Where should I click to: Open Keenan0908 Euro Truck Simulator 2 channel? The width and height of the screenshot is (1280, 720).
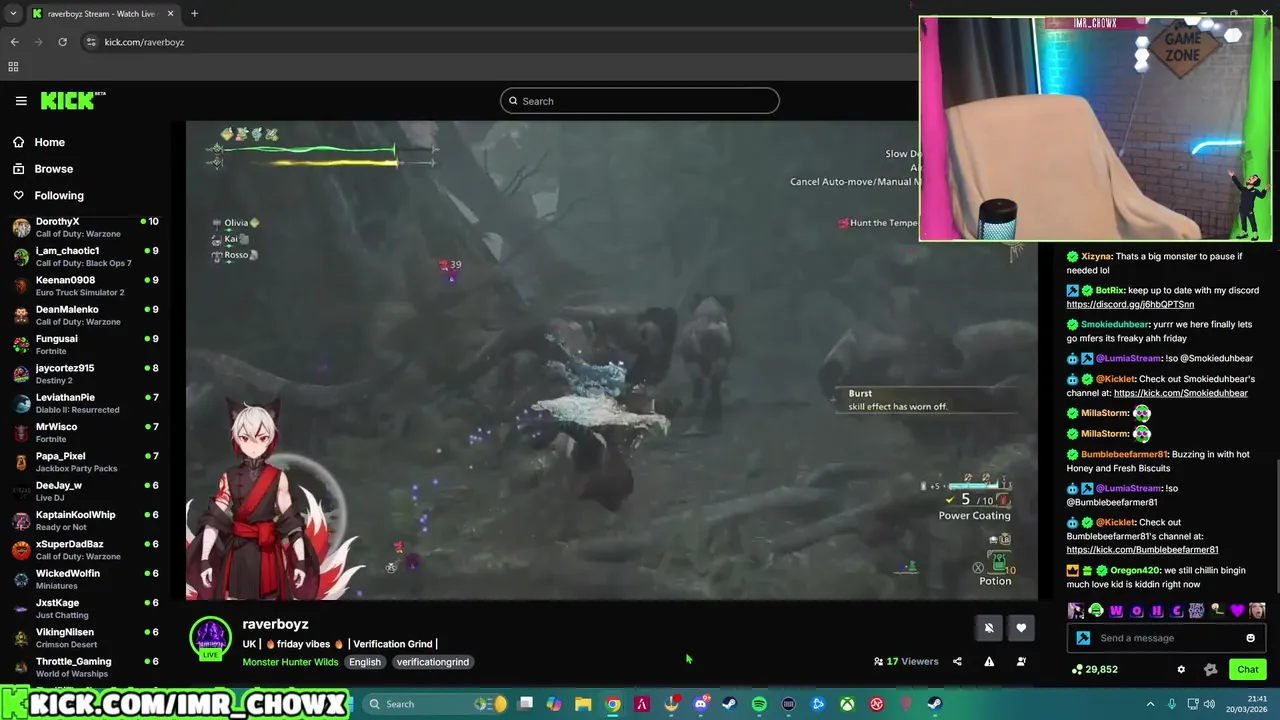pyautogui.click(x=85, y=286)
